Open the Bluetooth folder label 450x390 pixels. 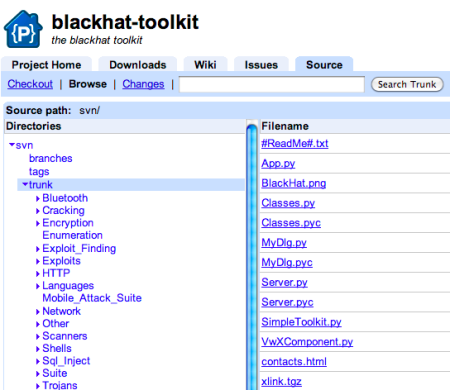[x=65, y=198]
